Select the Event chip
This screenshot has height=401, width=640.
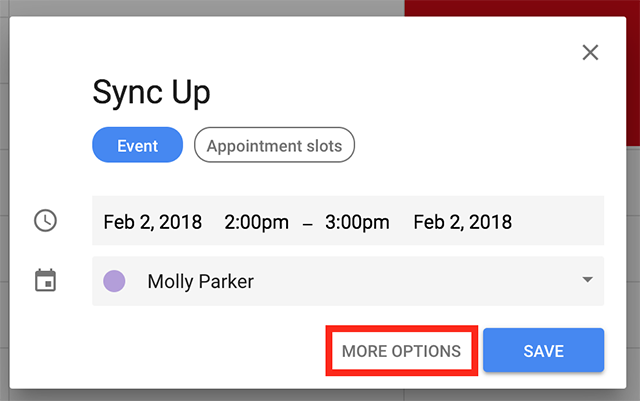137,146
